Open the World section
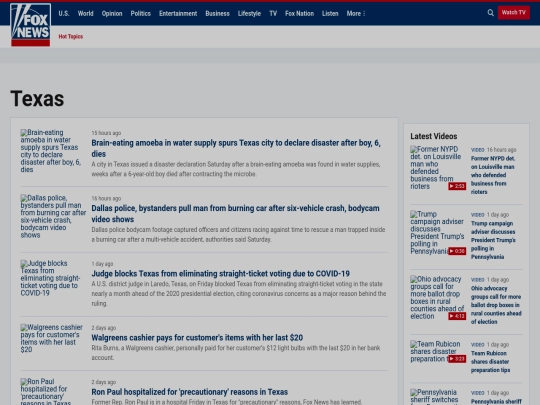The image size is (540, 405). (85, 13)
